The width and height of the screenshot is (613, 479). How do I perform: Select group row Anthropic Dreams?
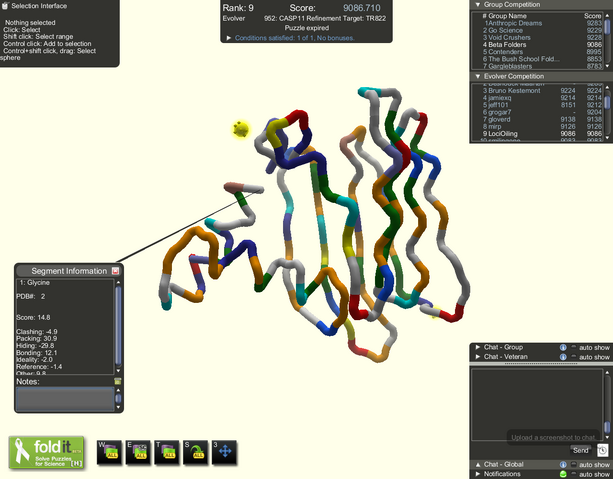pyautogui.click(x=538, y=23)
